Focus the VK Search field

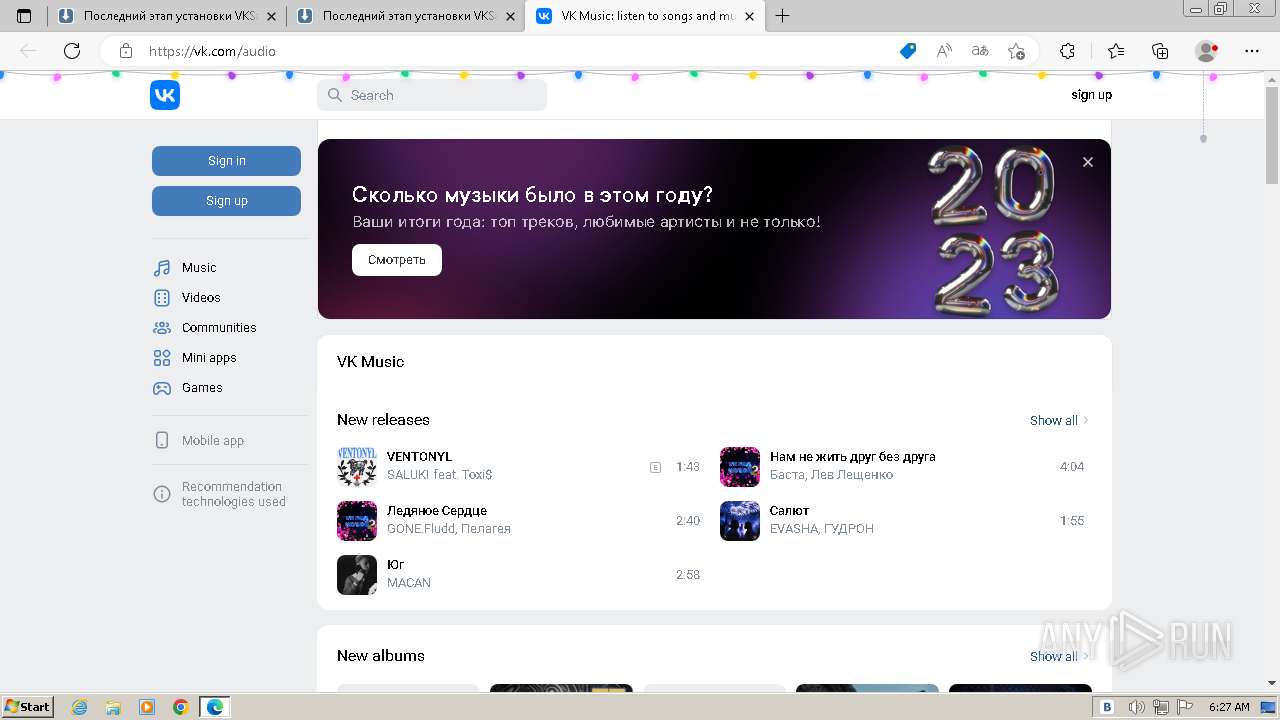pyautogui.click(x=432, y=95)
